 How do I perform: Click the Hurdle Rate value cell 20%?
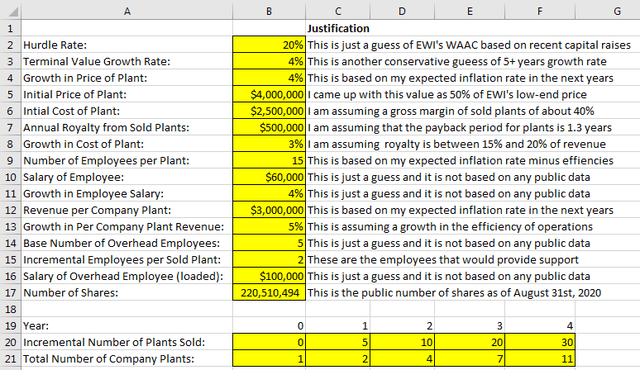269,44
